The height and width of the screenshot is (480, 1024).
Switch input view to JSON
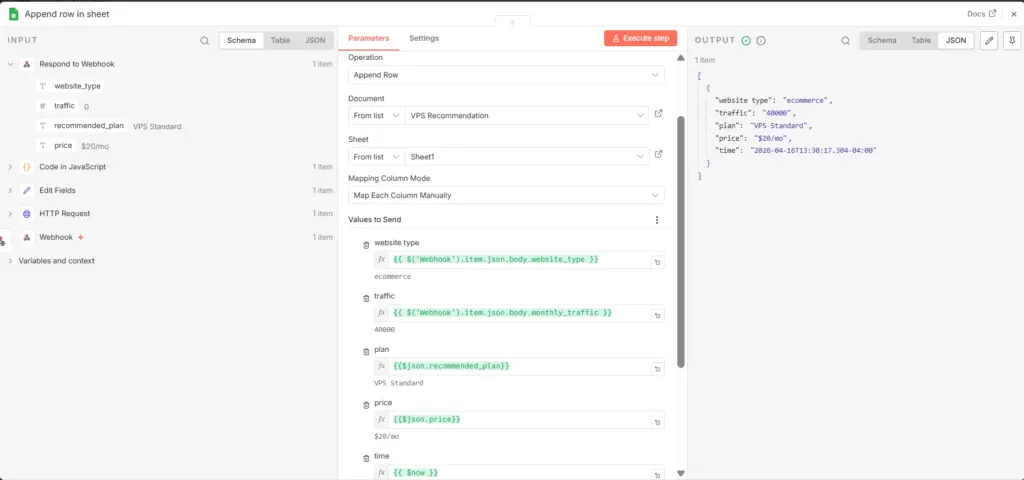[x=315, y=40]
